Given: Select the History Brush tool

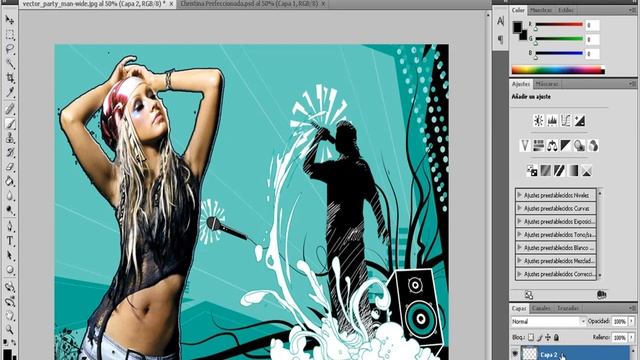Looking at the screenshot, I should [x=10, y=152].
